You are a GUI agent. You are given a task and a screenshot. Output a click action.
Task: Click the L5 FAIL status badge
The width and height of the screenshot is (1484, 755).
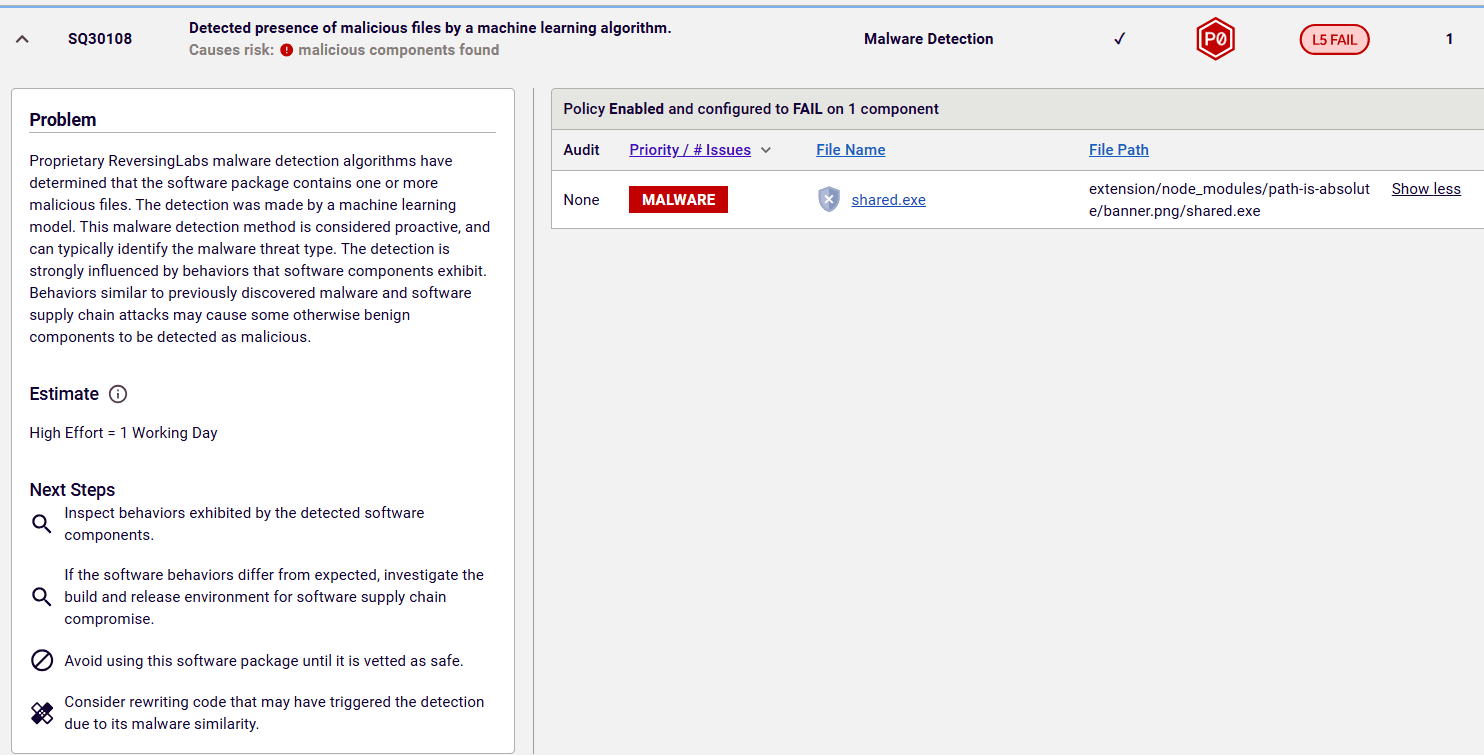(x=1334, y=39)
